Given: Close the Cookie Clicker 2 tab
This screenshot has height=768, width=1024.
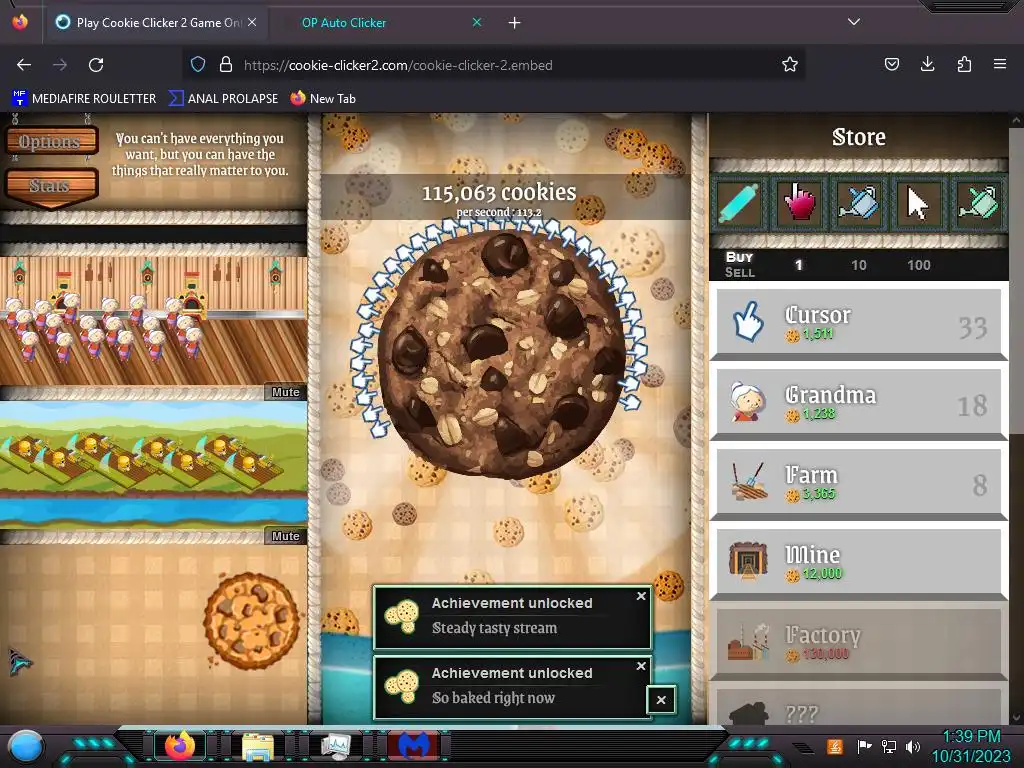Looking at the screenshot, I should click(x=252, y=22).
